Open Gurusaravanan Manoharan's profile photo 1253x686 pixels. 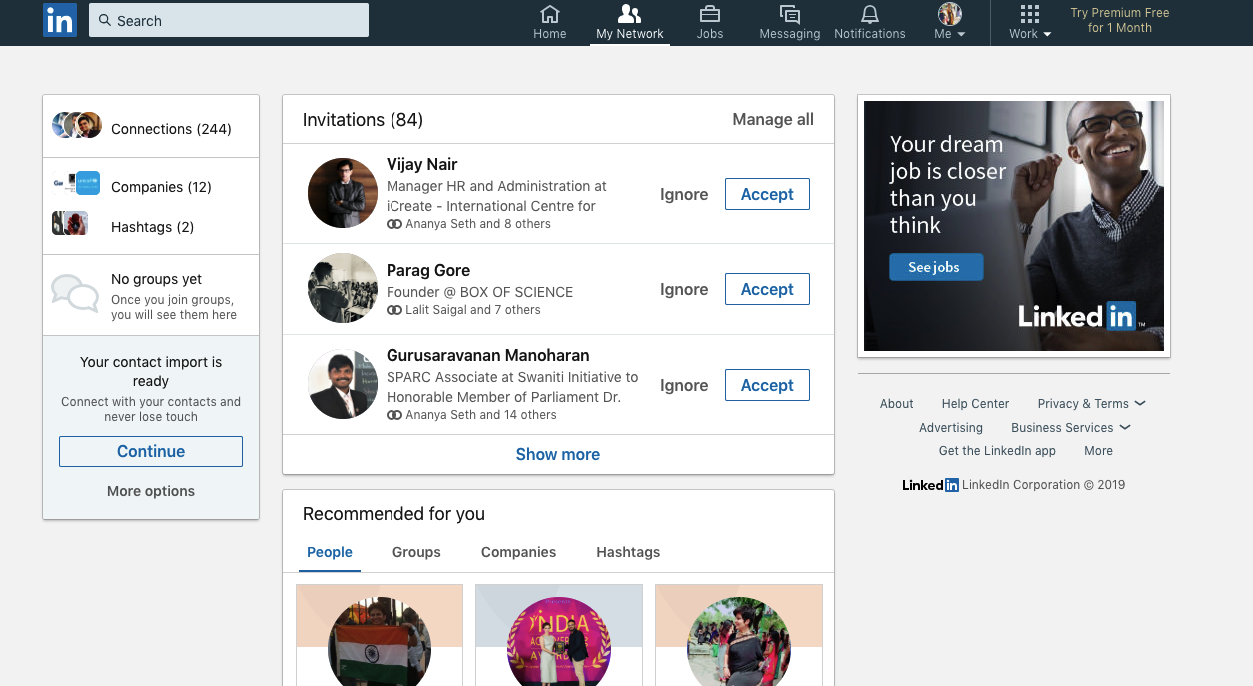[x=343, y=384]
